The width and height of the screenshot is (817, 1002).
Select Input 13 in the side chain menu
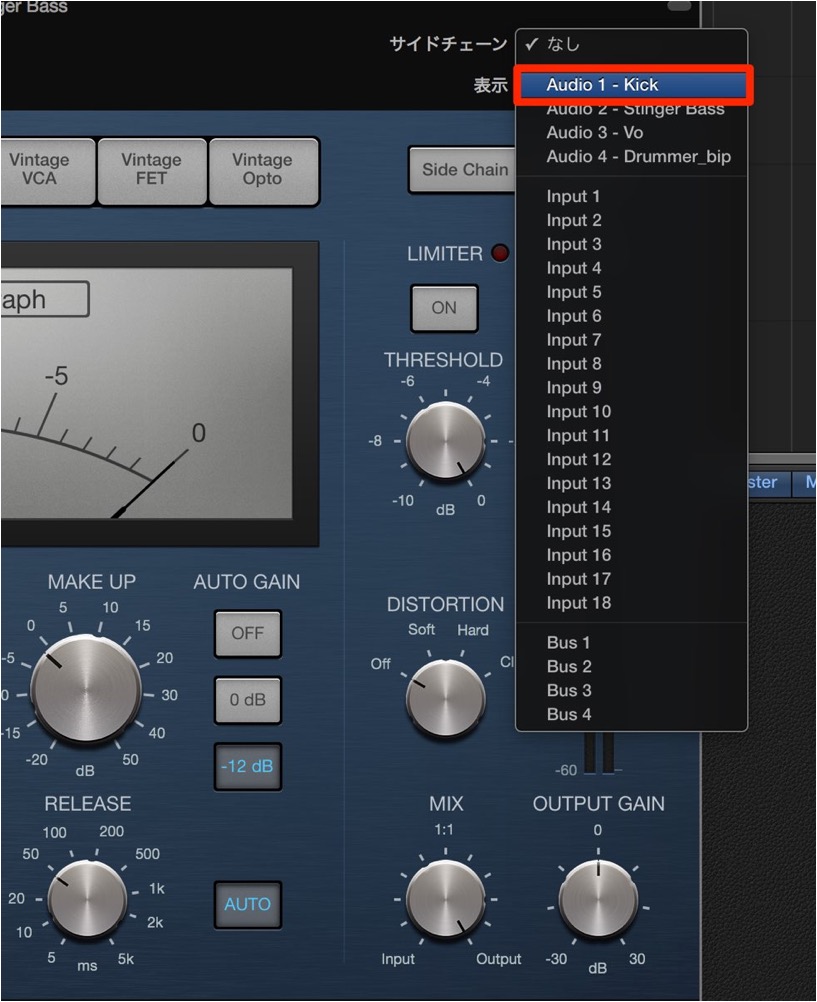[x=632, y=484]
